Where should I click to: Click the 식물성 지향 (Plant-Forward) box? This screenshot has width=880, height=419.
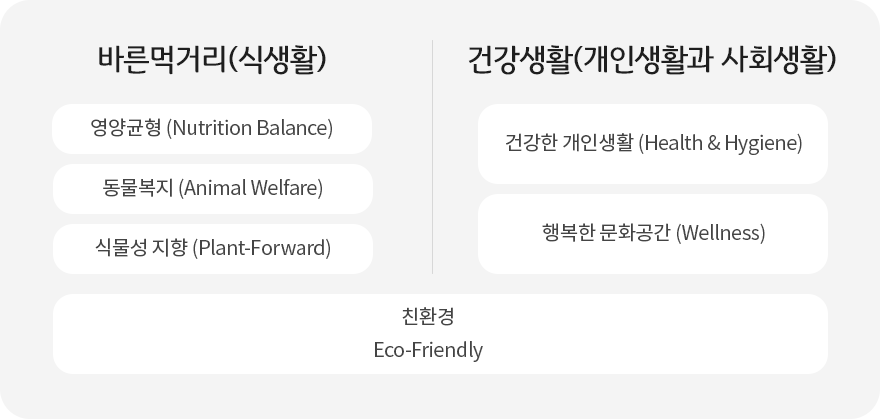213,248
